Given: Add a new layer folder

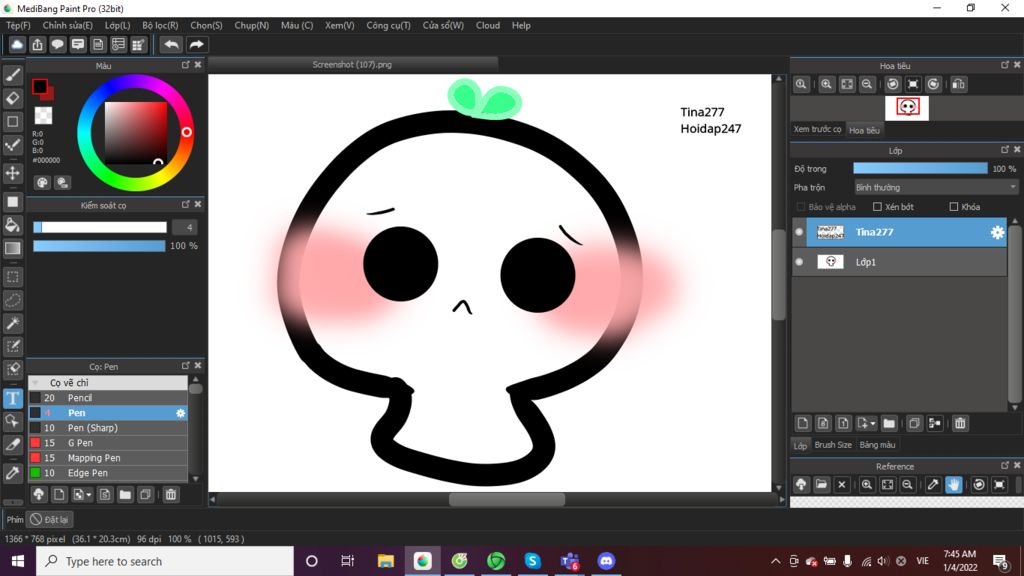Looking at the screenshot, I should (x=889, y=423).
